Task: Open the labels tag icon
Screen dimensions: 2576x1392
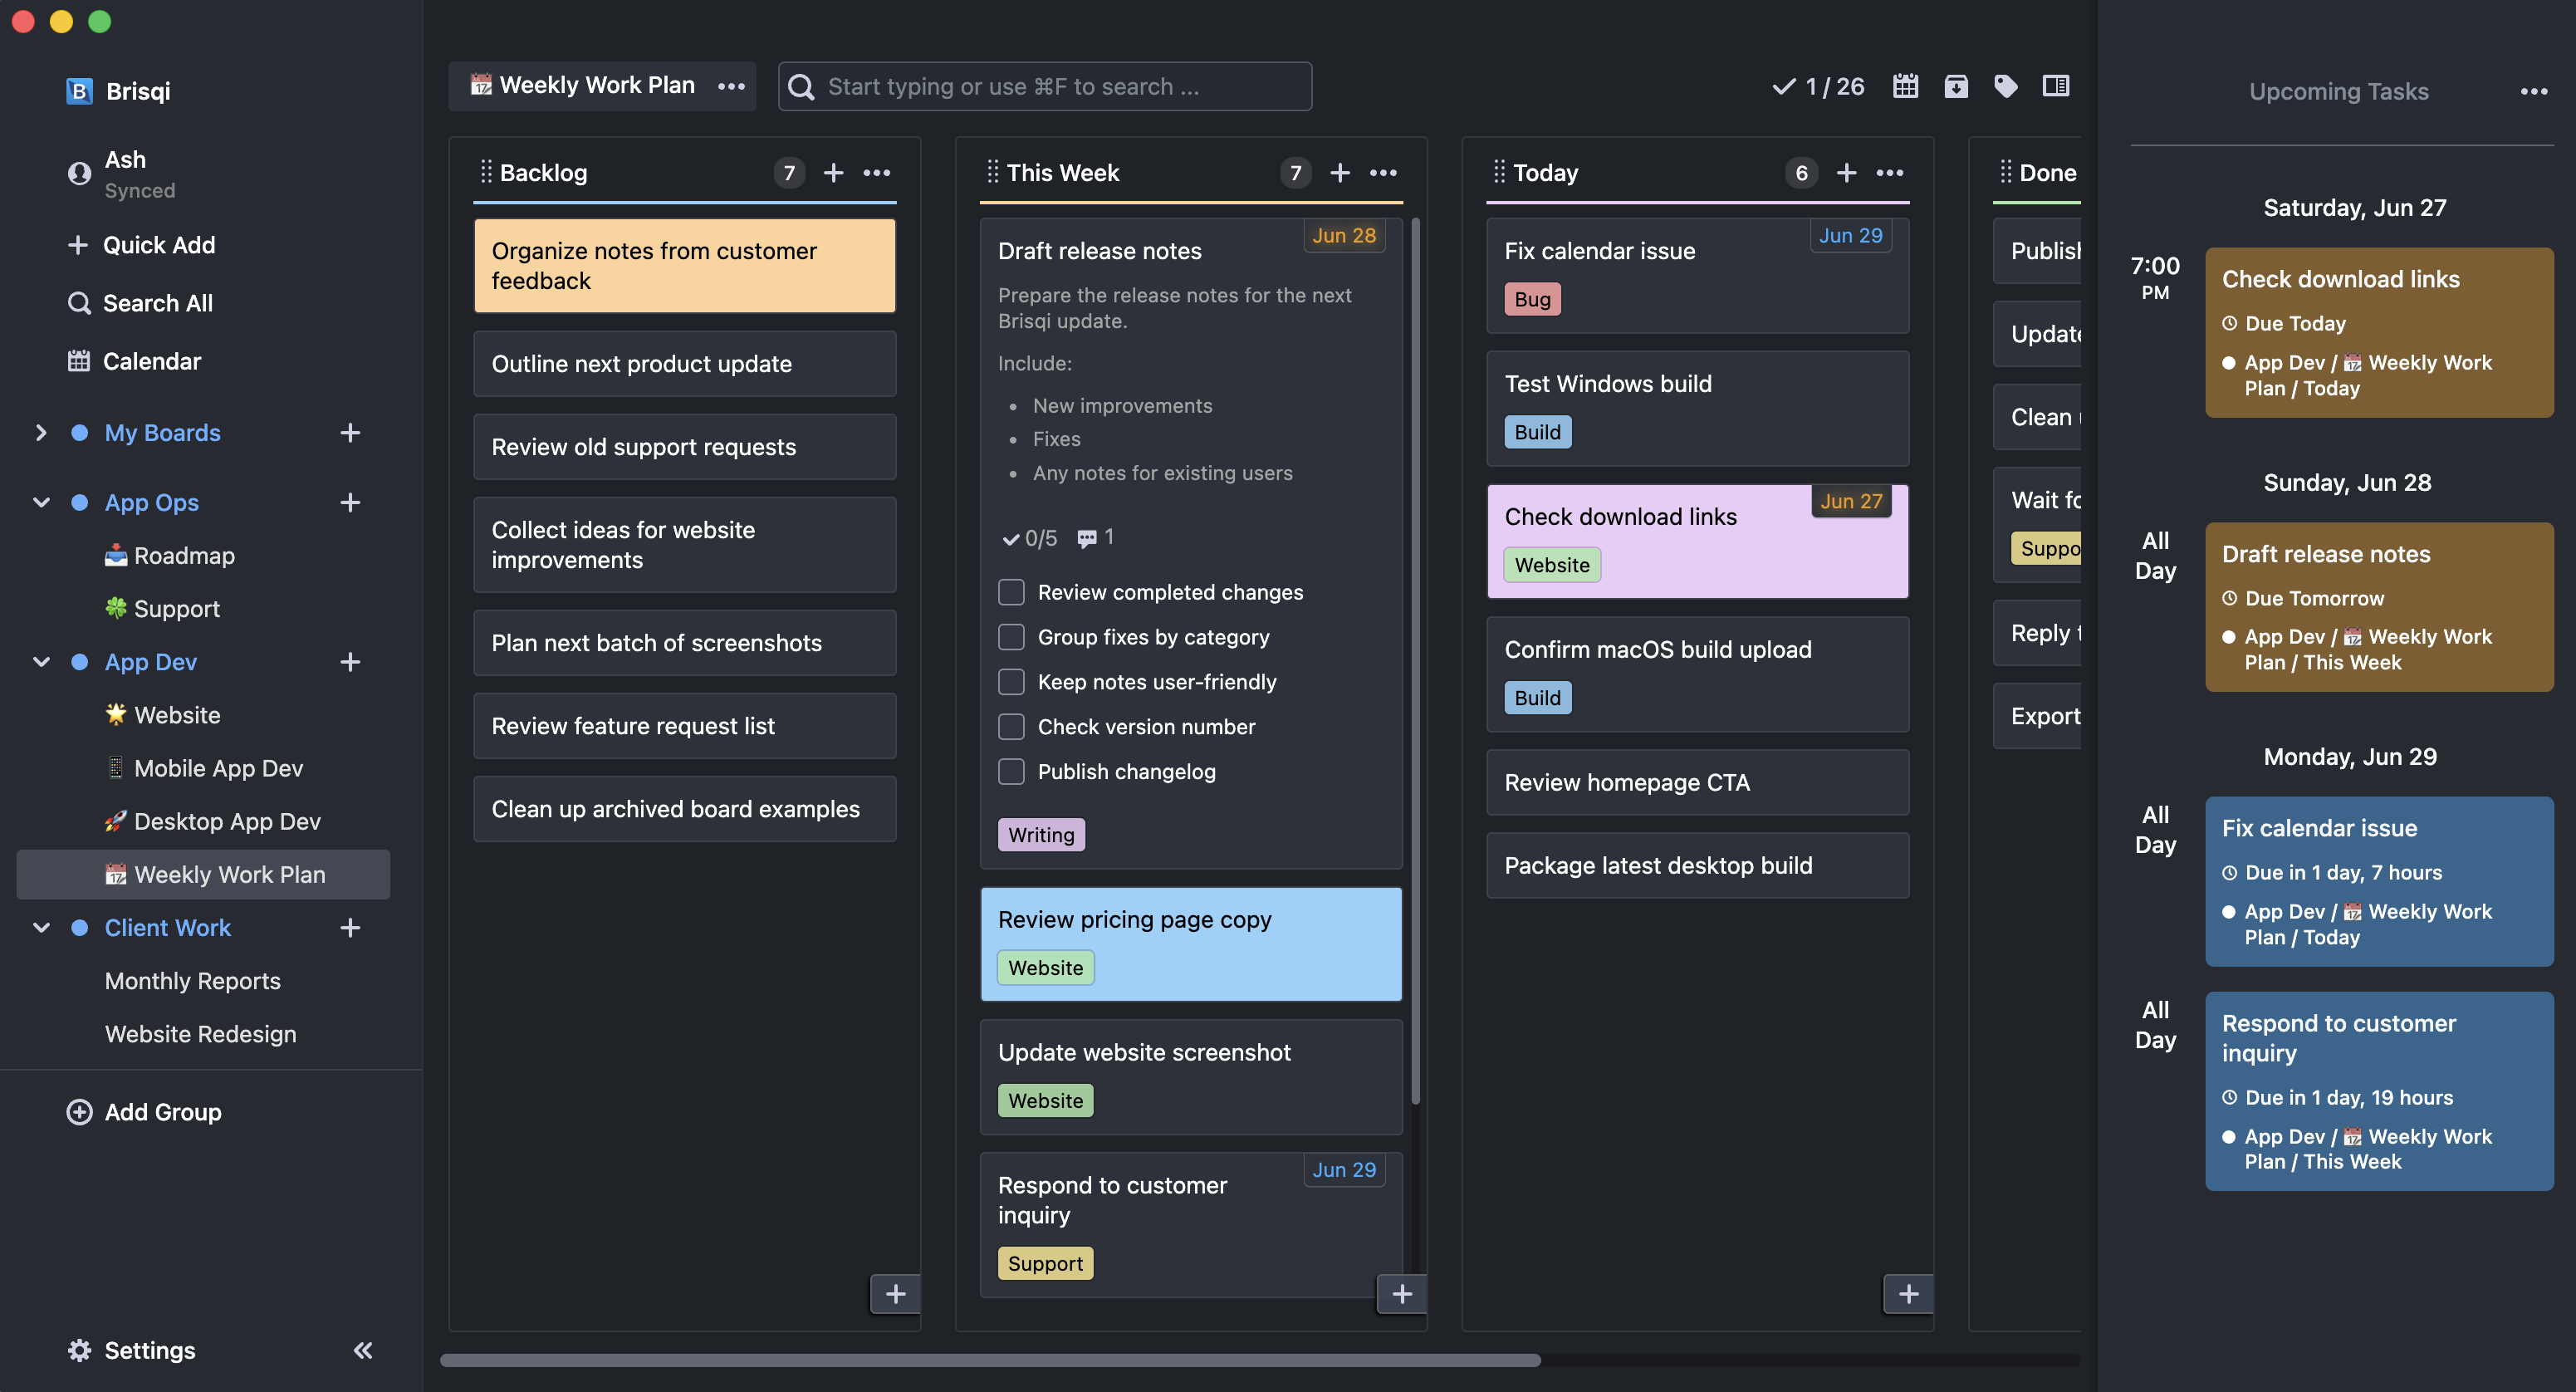Action: click(x=2005, y=86)
